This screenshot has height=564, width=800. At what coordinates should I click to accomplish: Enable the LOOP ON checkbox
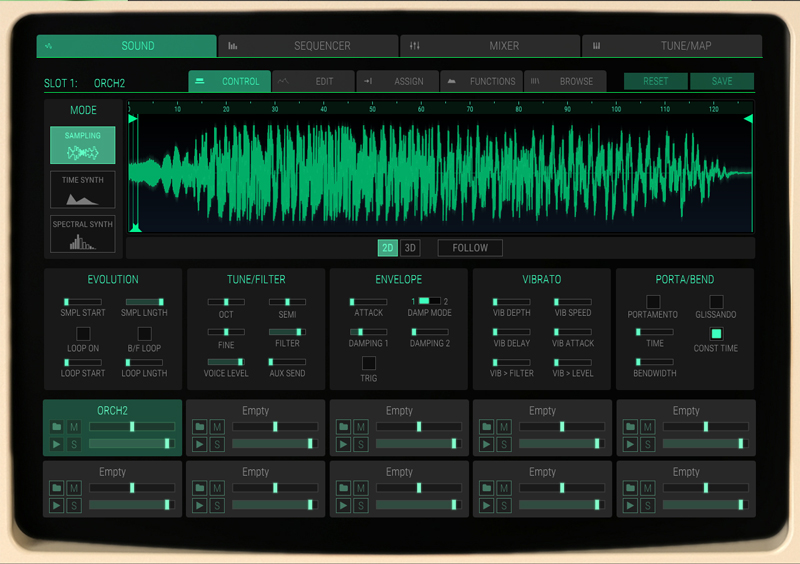(83, 334)
